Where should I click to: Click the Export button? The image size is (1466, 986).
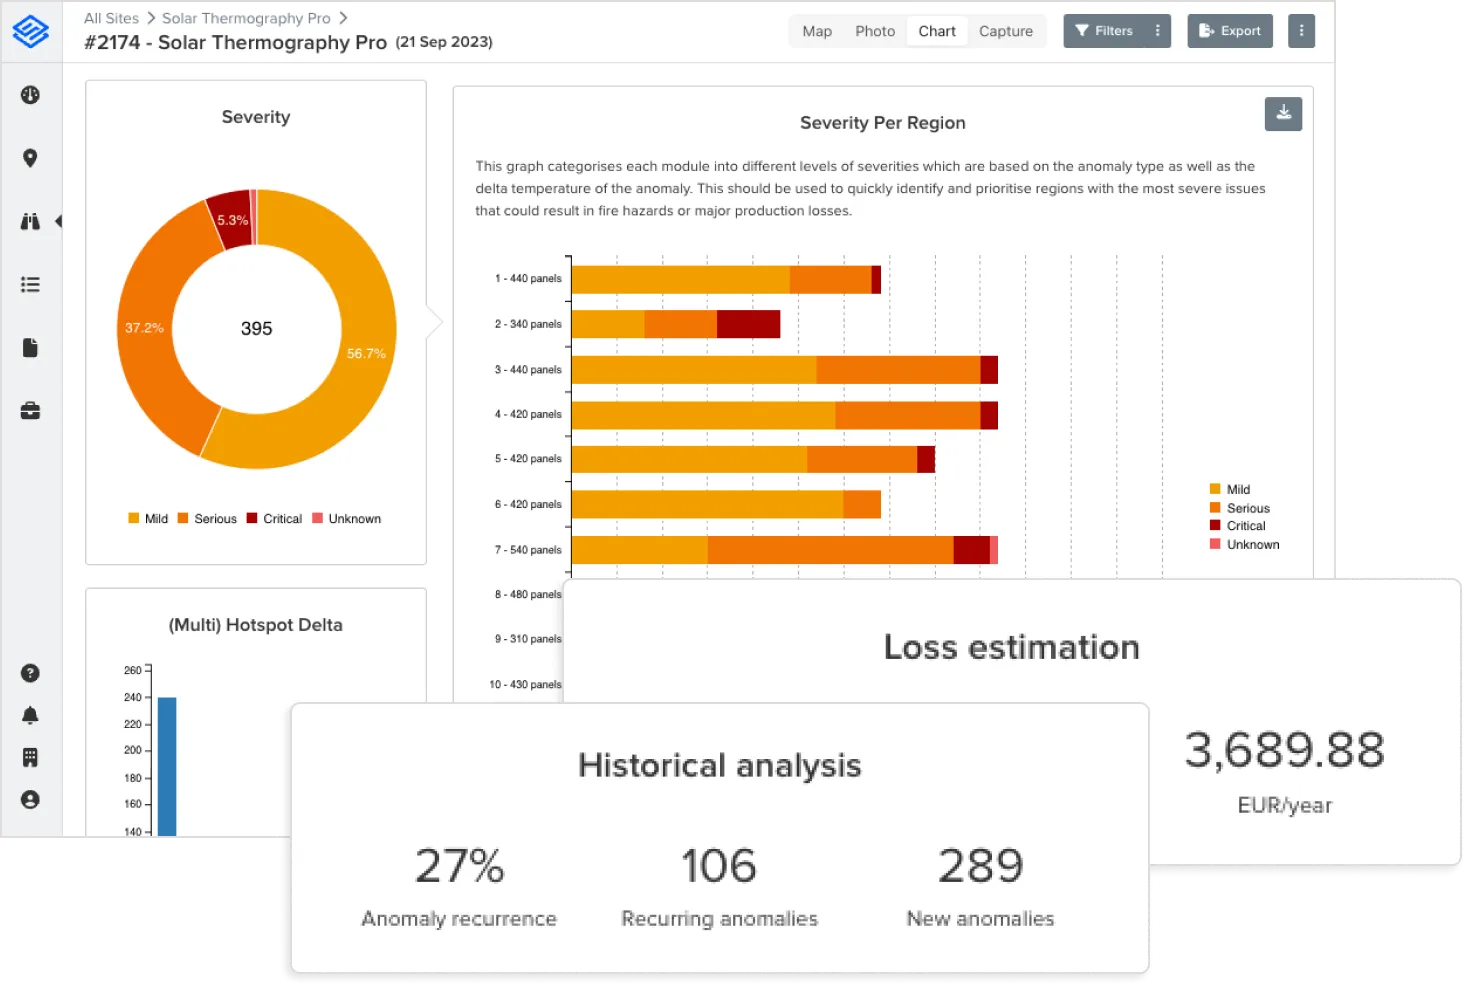(1230, 31)
